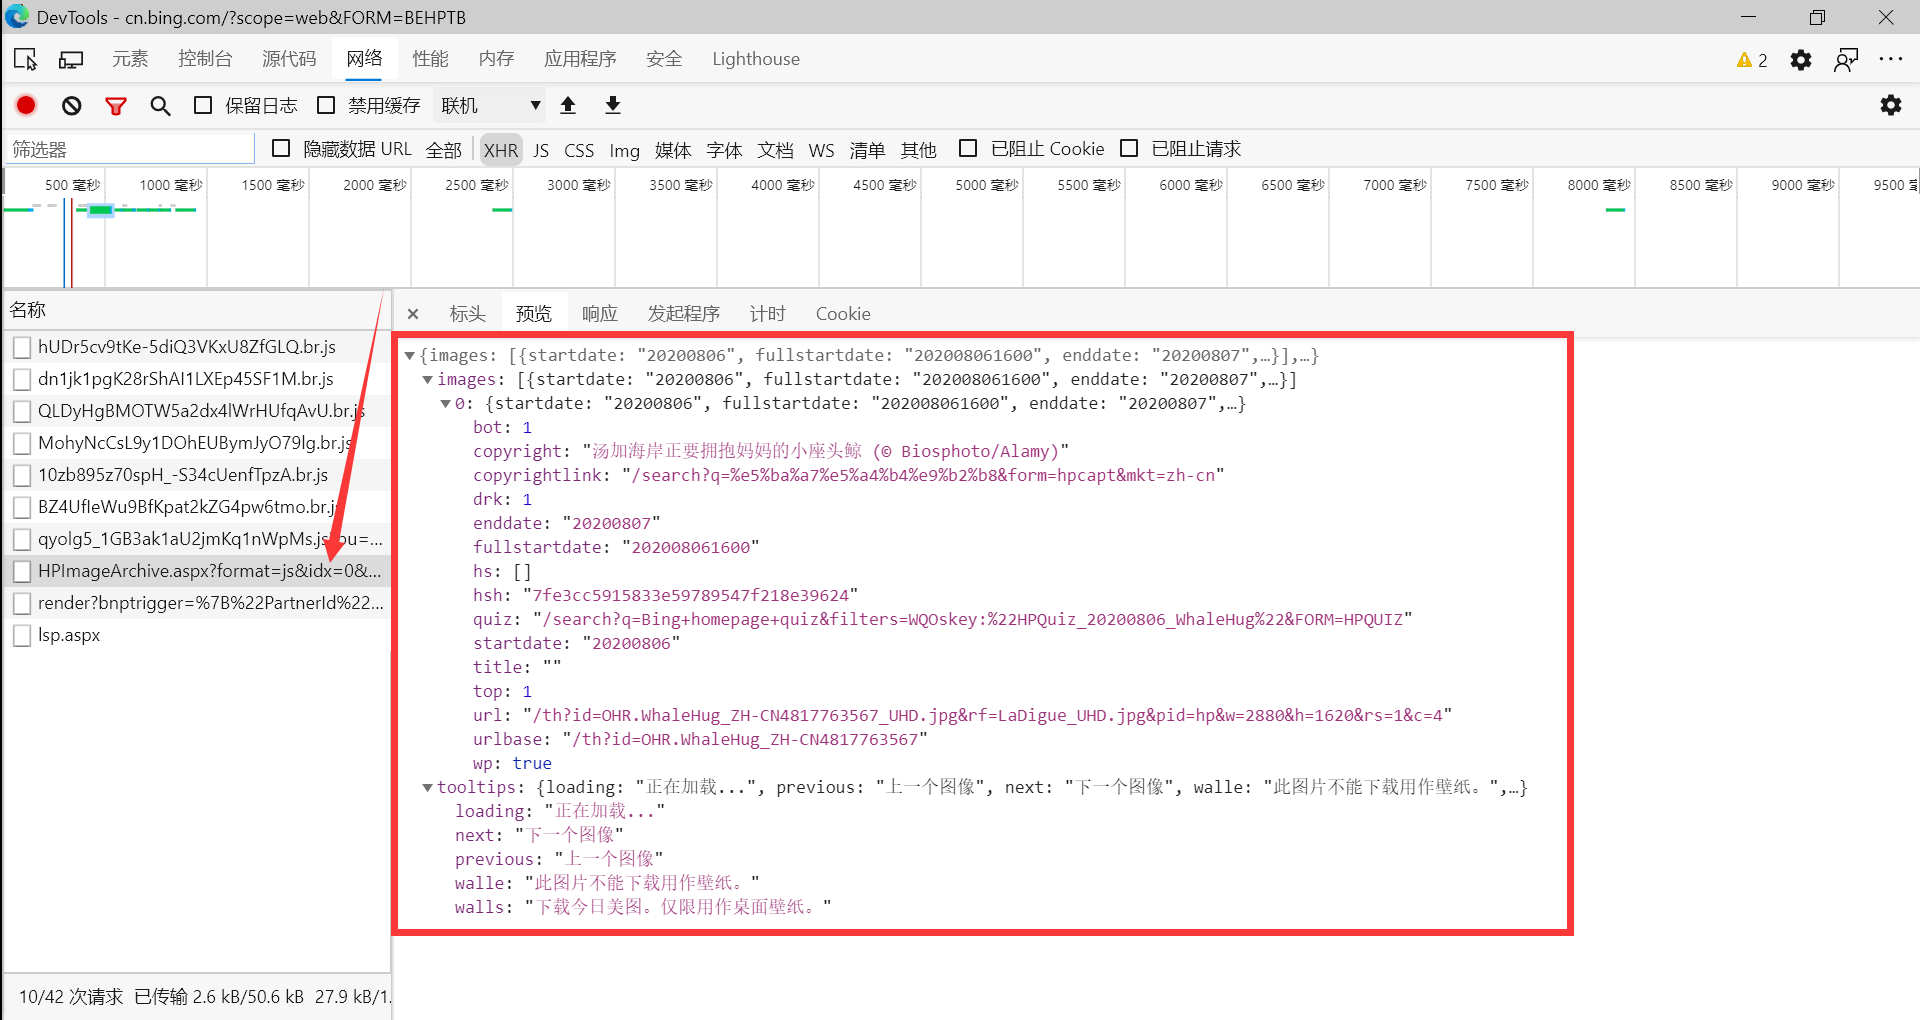Import HAR file
The height and width of the screenshot is (1020, 1920).
pyautogui.click(x=568, y=105)
